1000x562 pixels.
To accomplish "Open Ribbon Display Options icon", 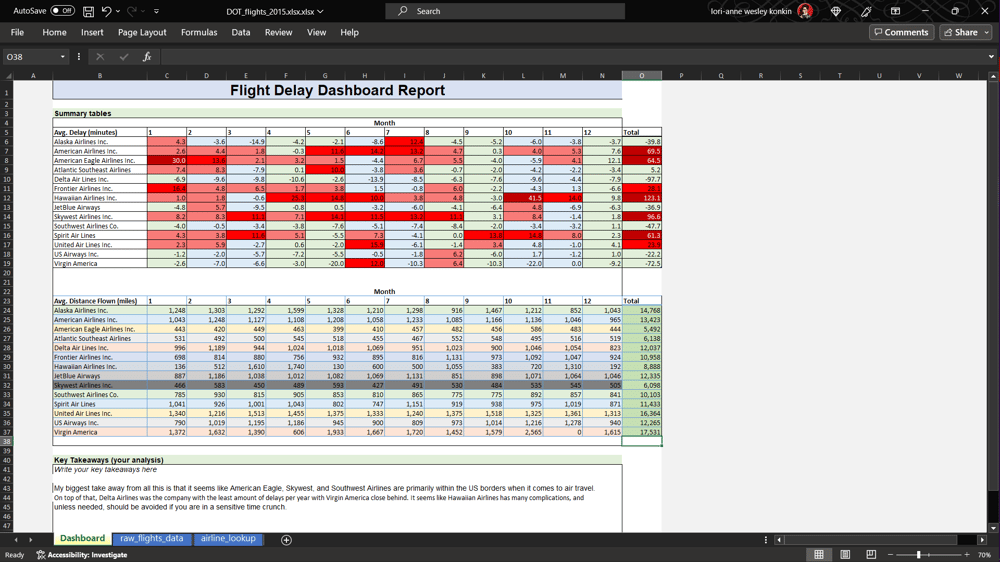I will pyautogui.click(x=895, y=11).
